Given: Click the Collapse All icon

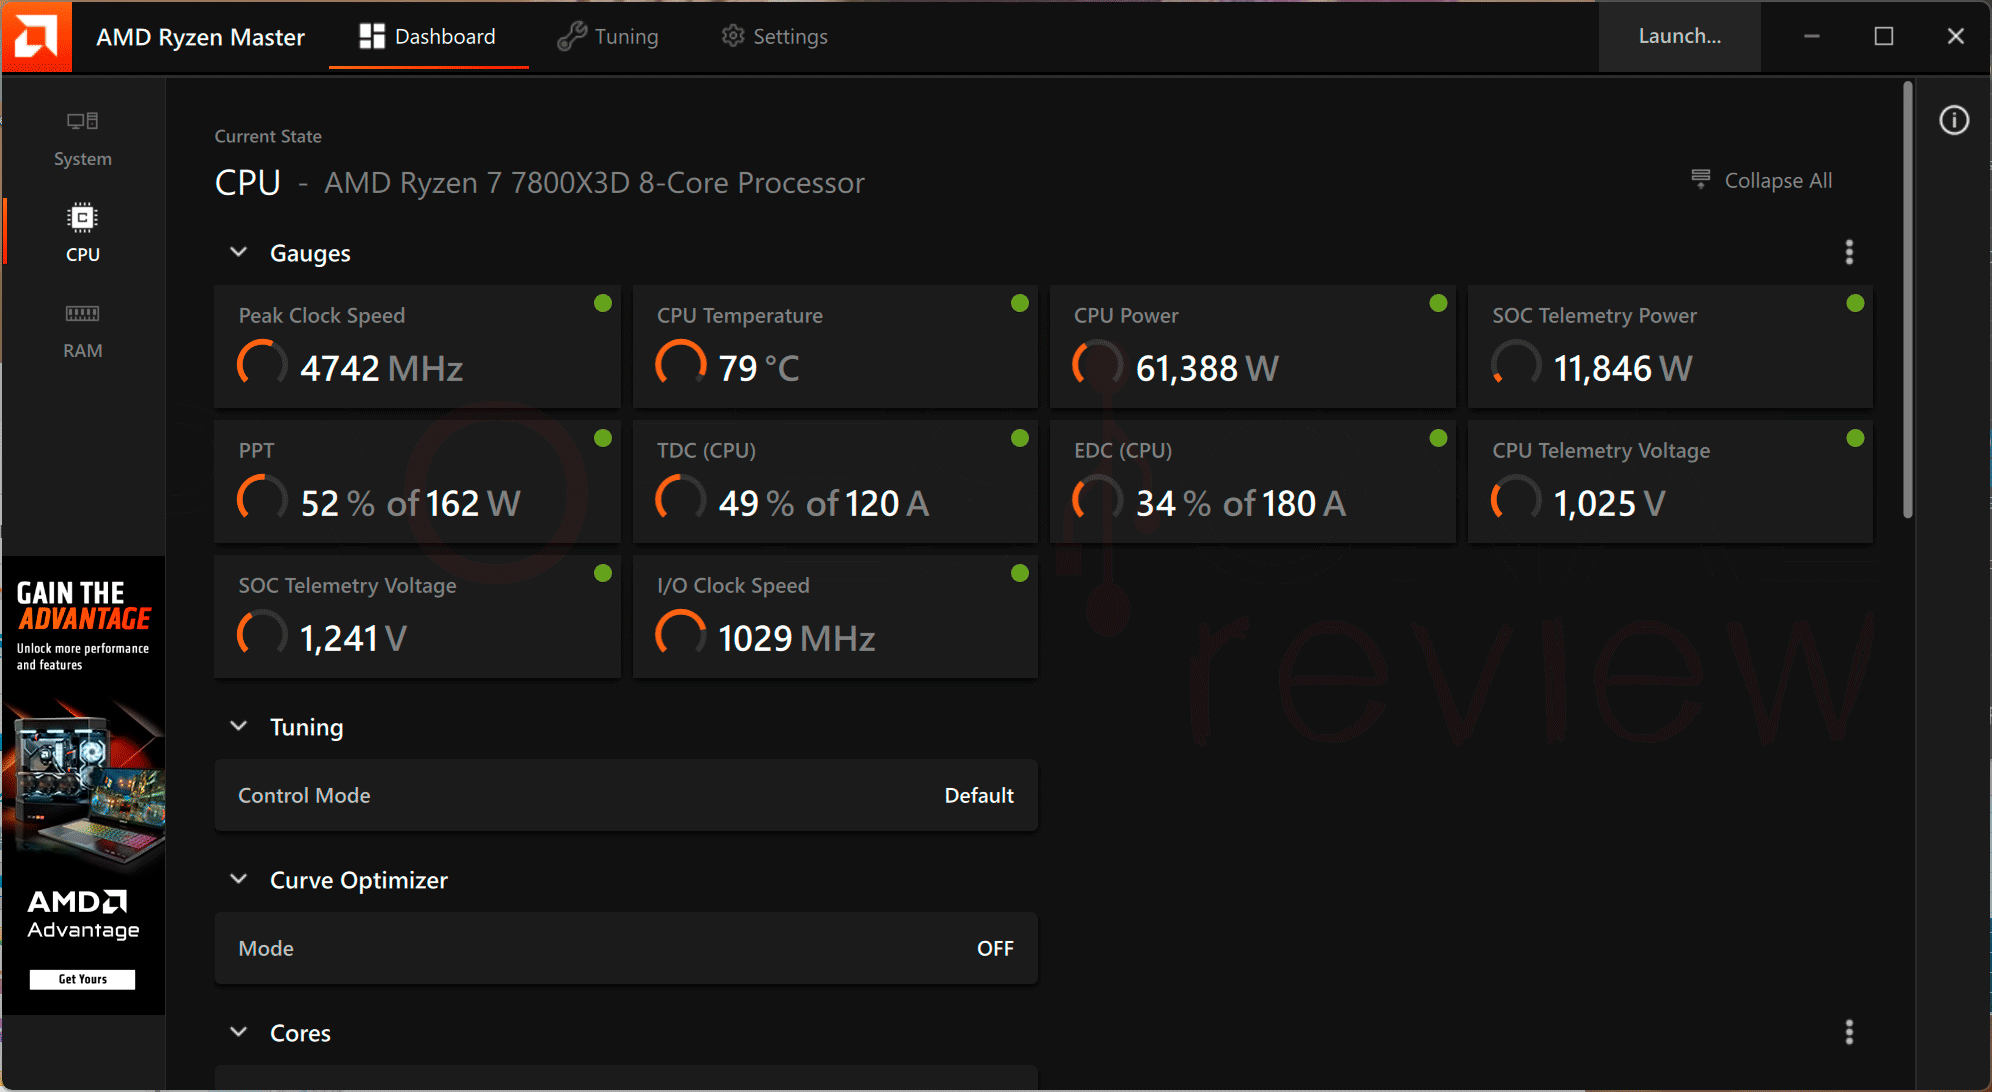Looking at the screenshot, I should (1700, 179).
